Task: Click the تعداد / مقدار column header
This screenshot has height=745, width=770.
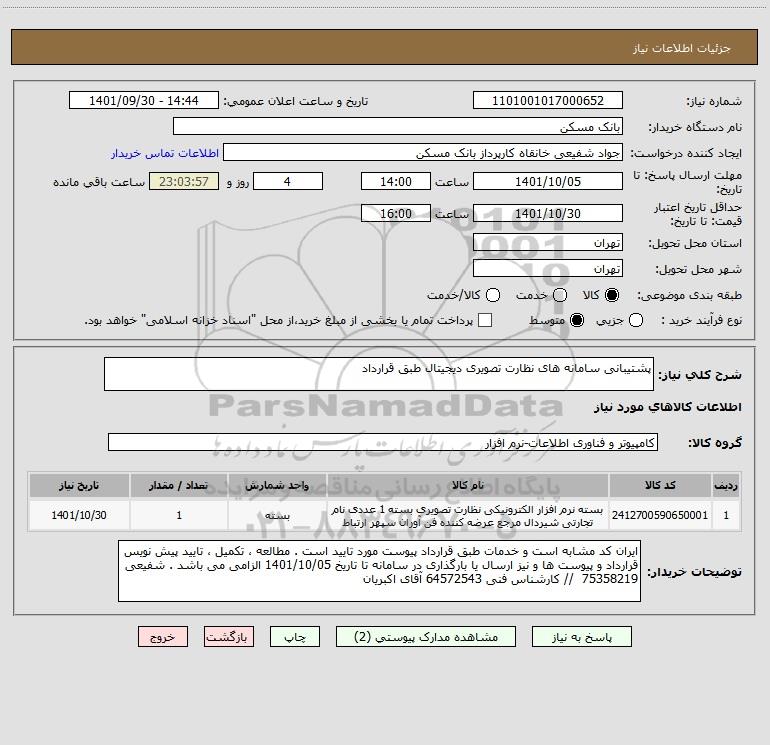Action: (179, 485)
